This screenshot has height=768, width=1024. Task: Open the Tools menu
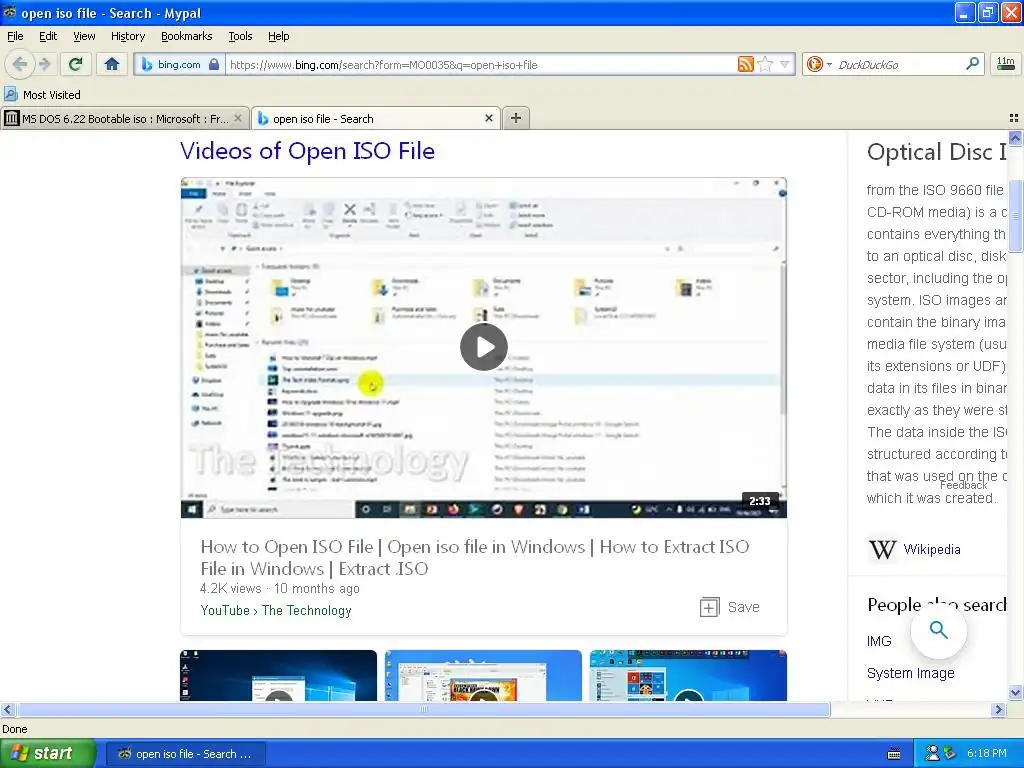(240, 36)
